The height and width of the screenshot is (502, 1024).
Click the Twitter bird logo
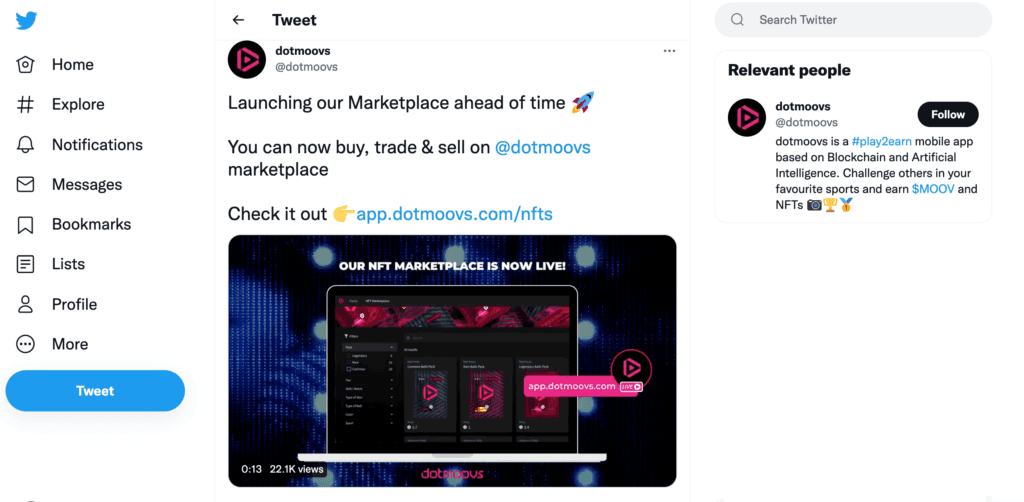26,20
